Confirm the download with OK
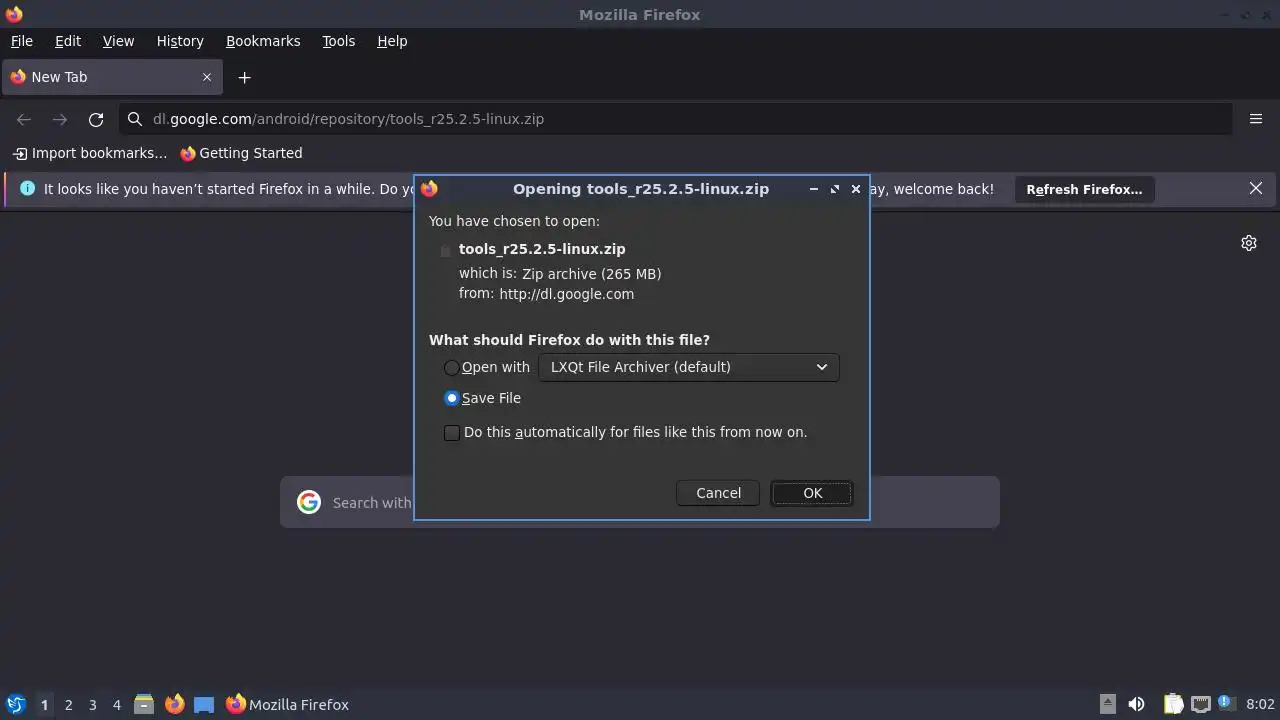 [x=812, y=493]
